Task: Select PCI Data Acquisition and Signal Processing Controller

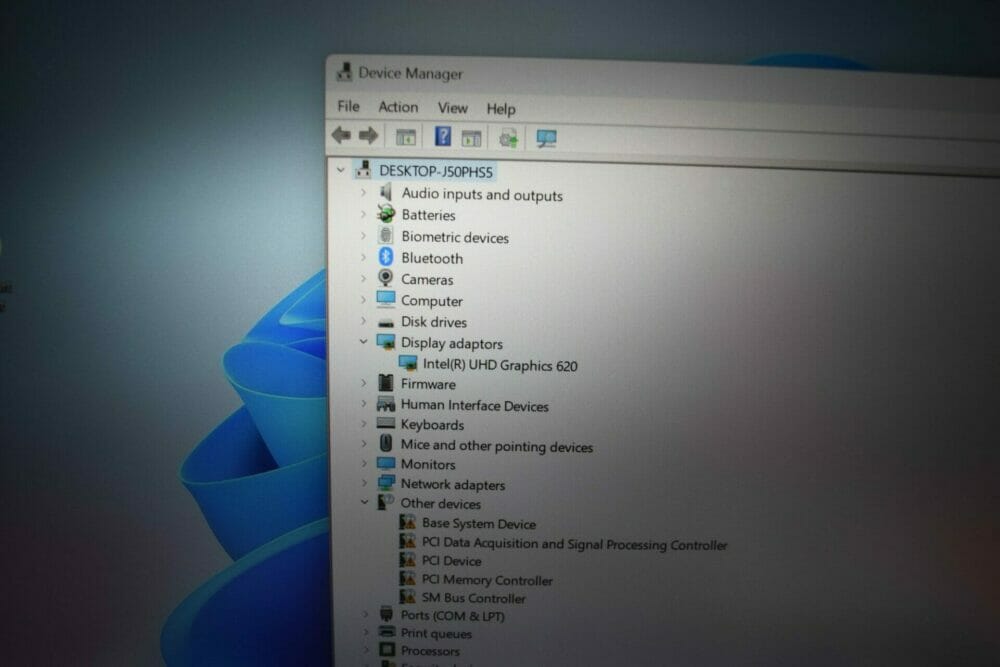Action: click(x=574, y=544)
